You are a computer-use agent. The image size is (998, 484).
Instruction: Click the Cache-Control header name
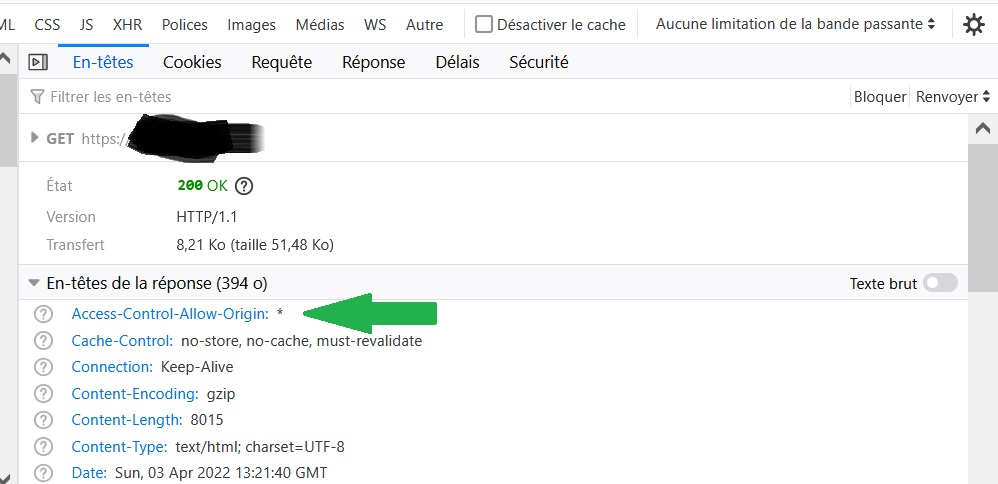[122, 341]
